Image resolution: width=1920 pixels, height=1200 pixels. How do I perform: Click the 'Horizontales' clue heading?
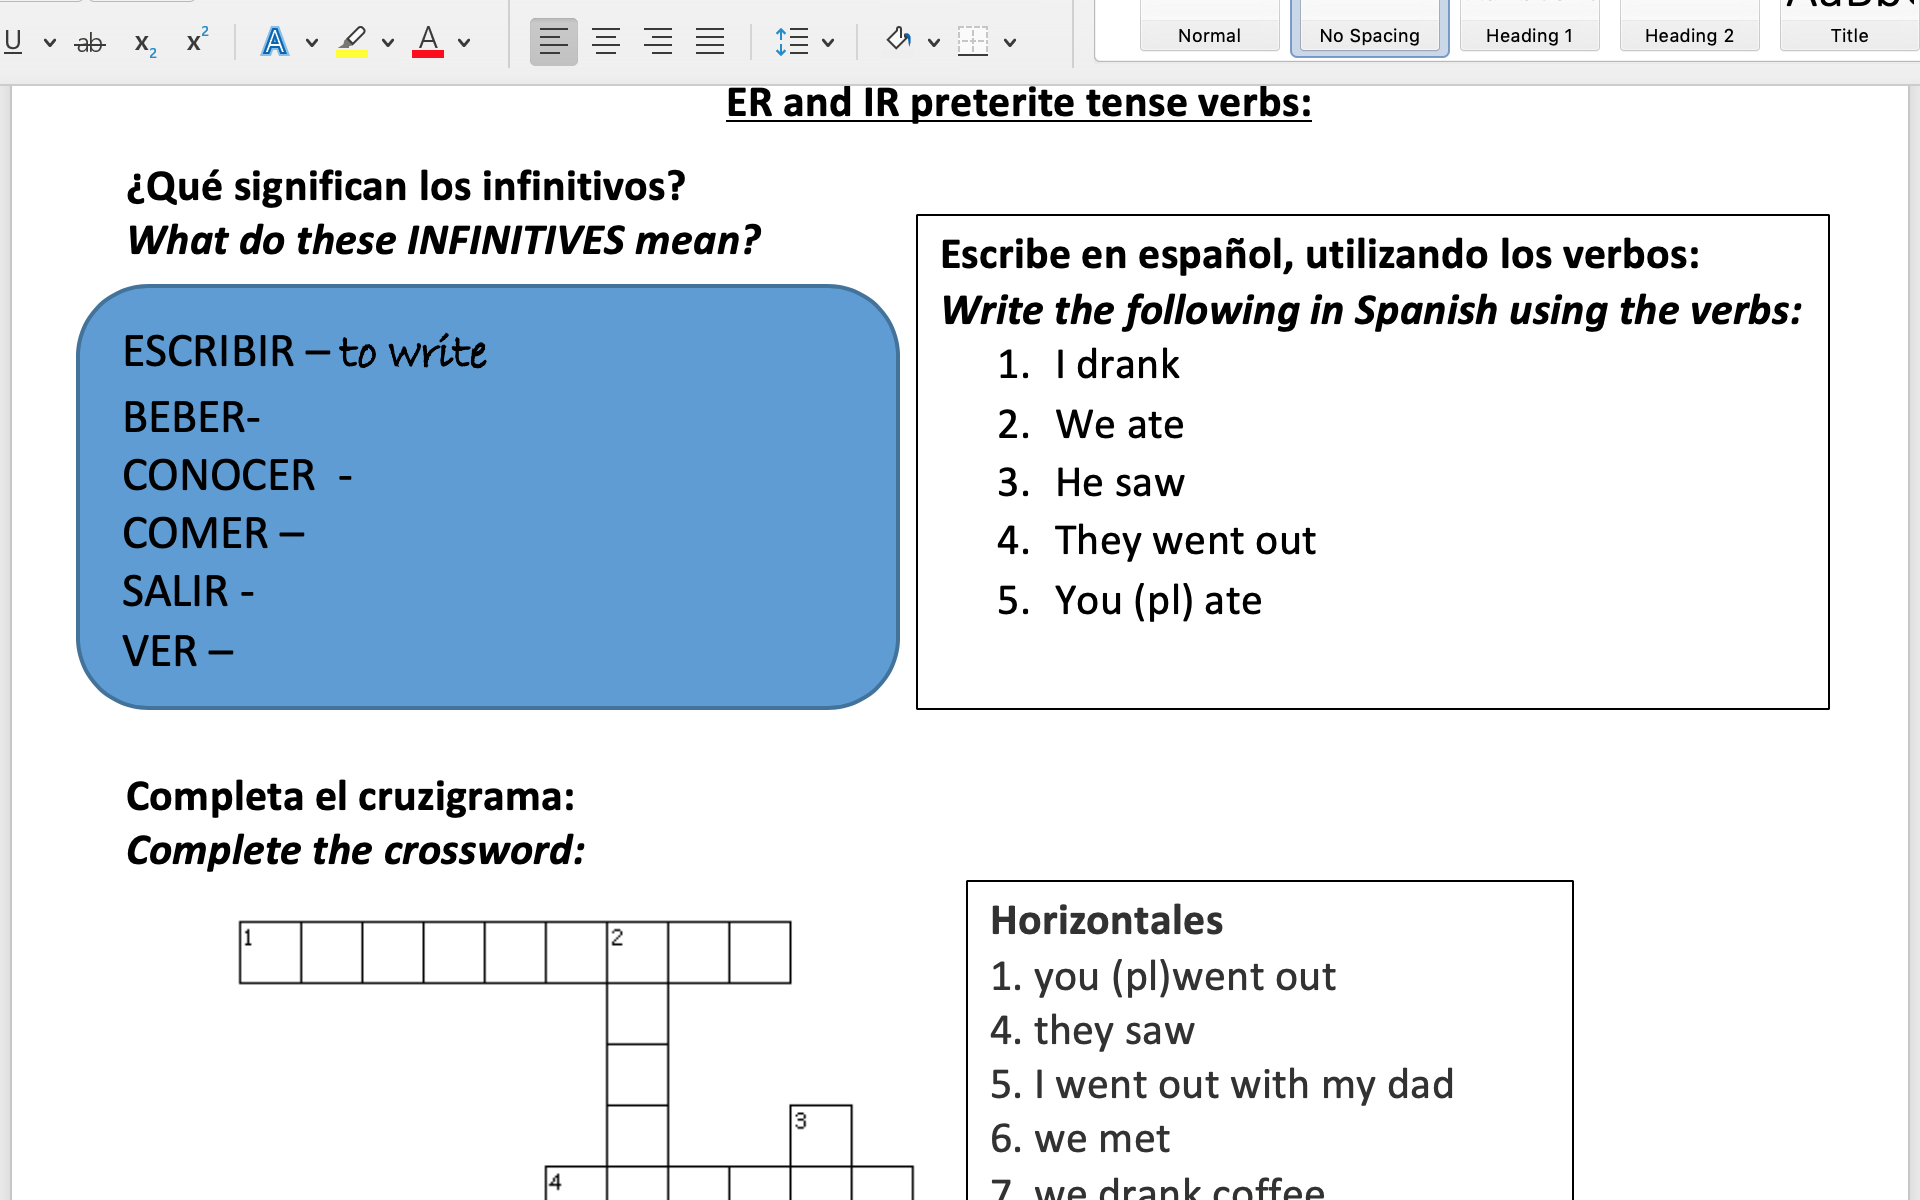click(1106, 920)
